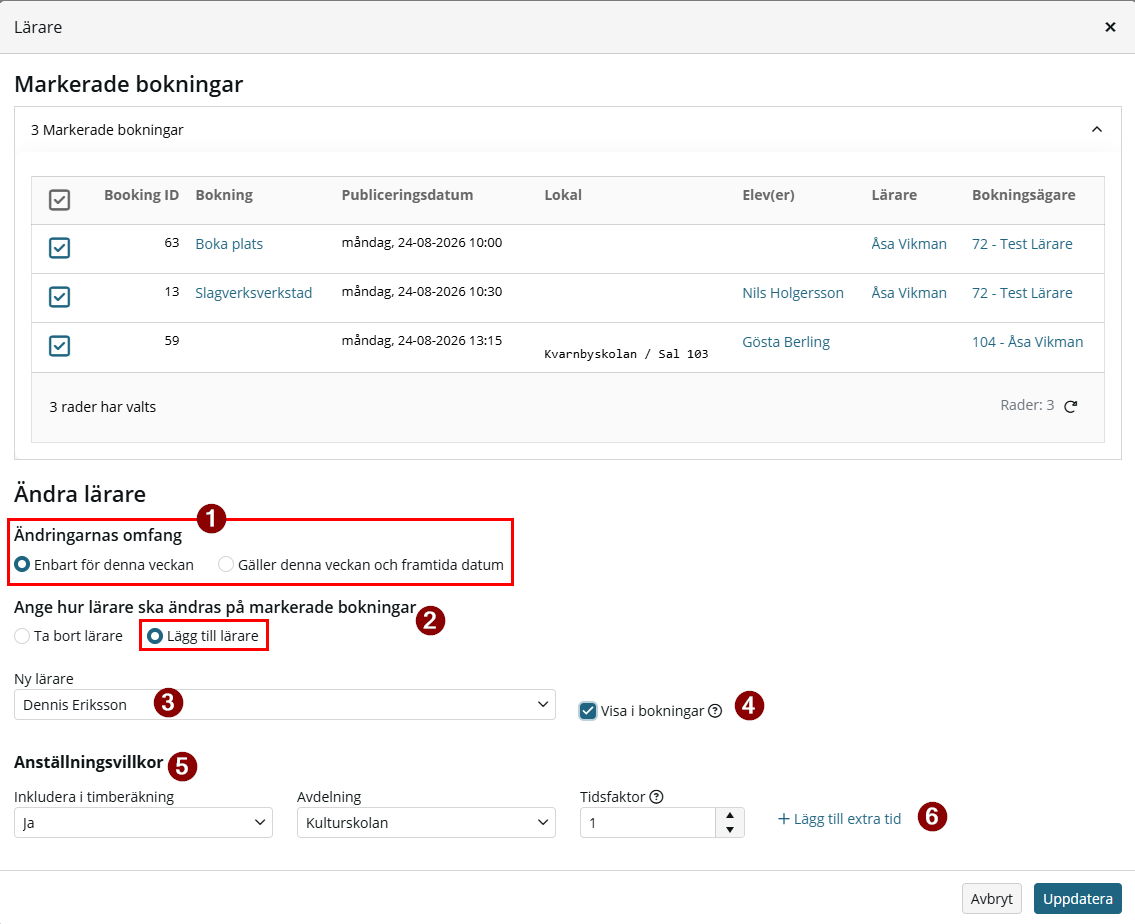Open teacher Åsa Vikman in Slagverksverkstad row

[x=908, y=293]
